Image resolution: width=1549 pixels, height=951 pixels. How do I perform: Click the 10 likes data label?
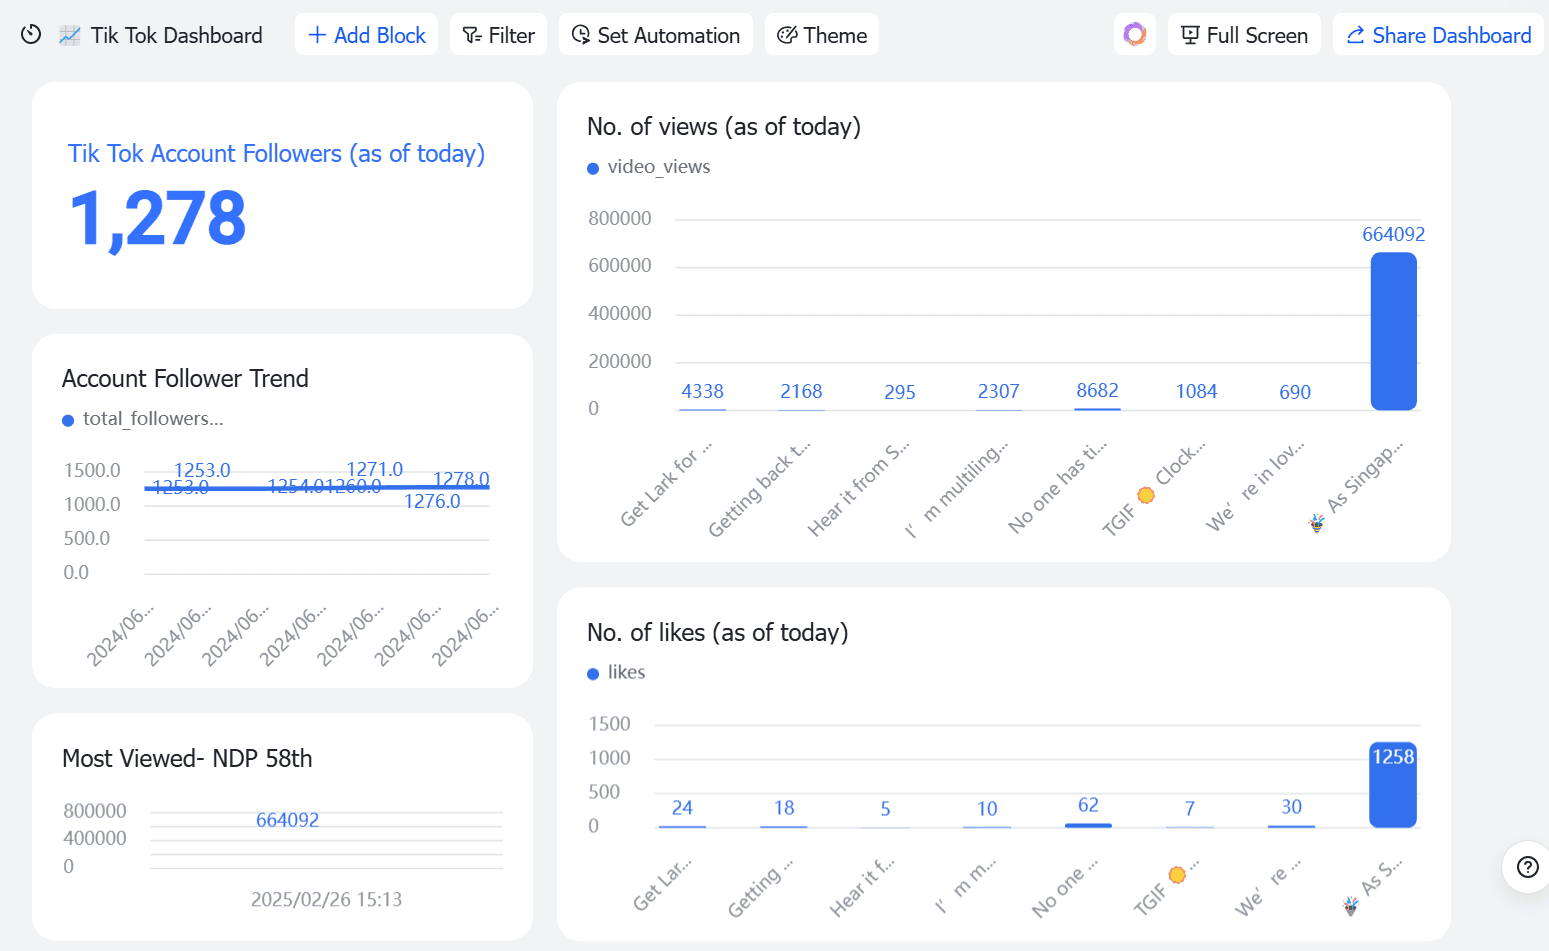[x=987, y=808]
